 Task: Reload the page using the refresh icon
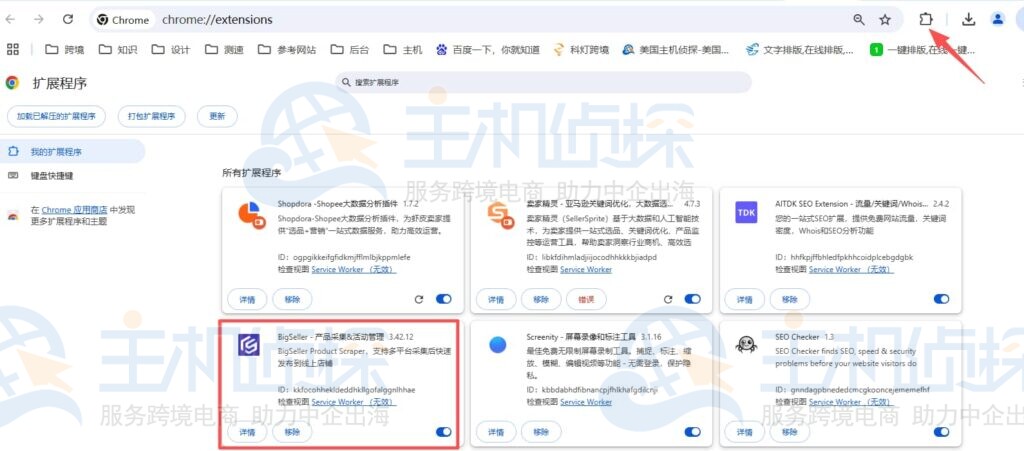coord(68,19)
